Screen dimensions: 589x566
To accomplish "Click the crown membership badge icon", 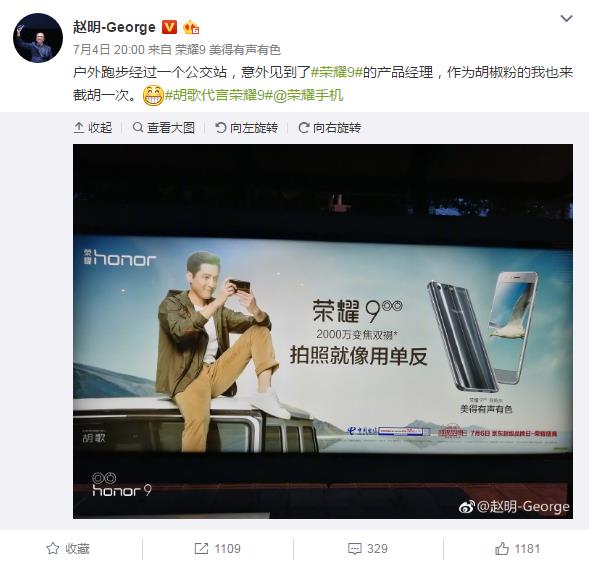I will tap(191, 28).
